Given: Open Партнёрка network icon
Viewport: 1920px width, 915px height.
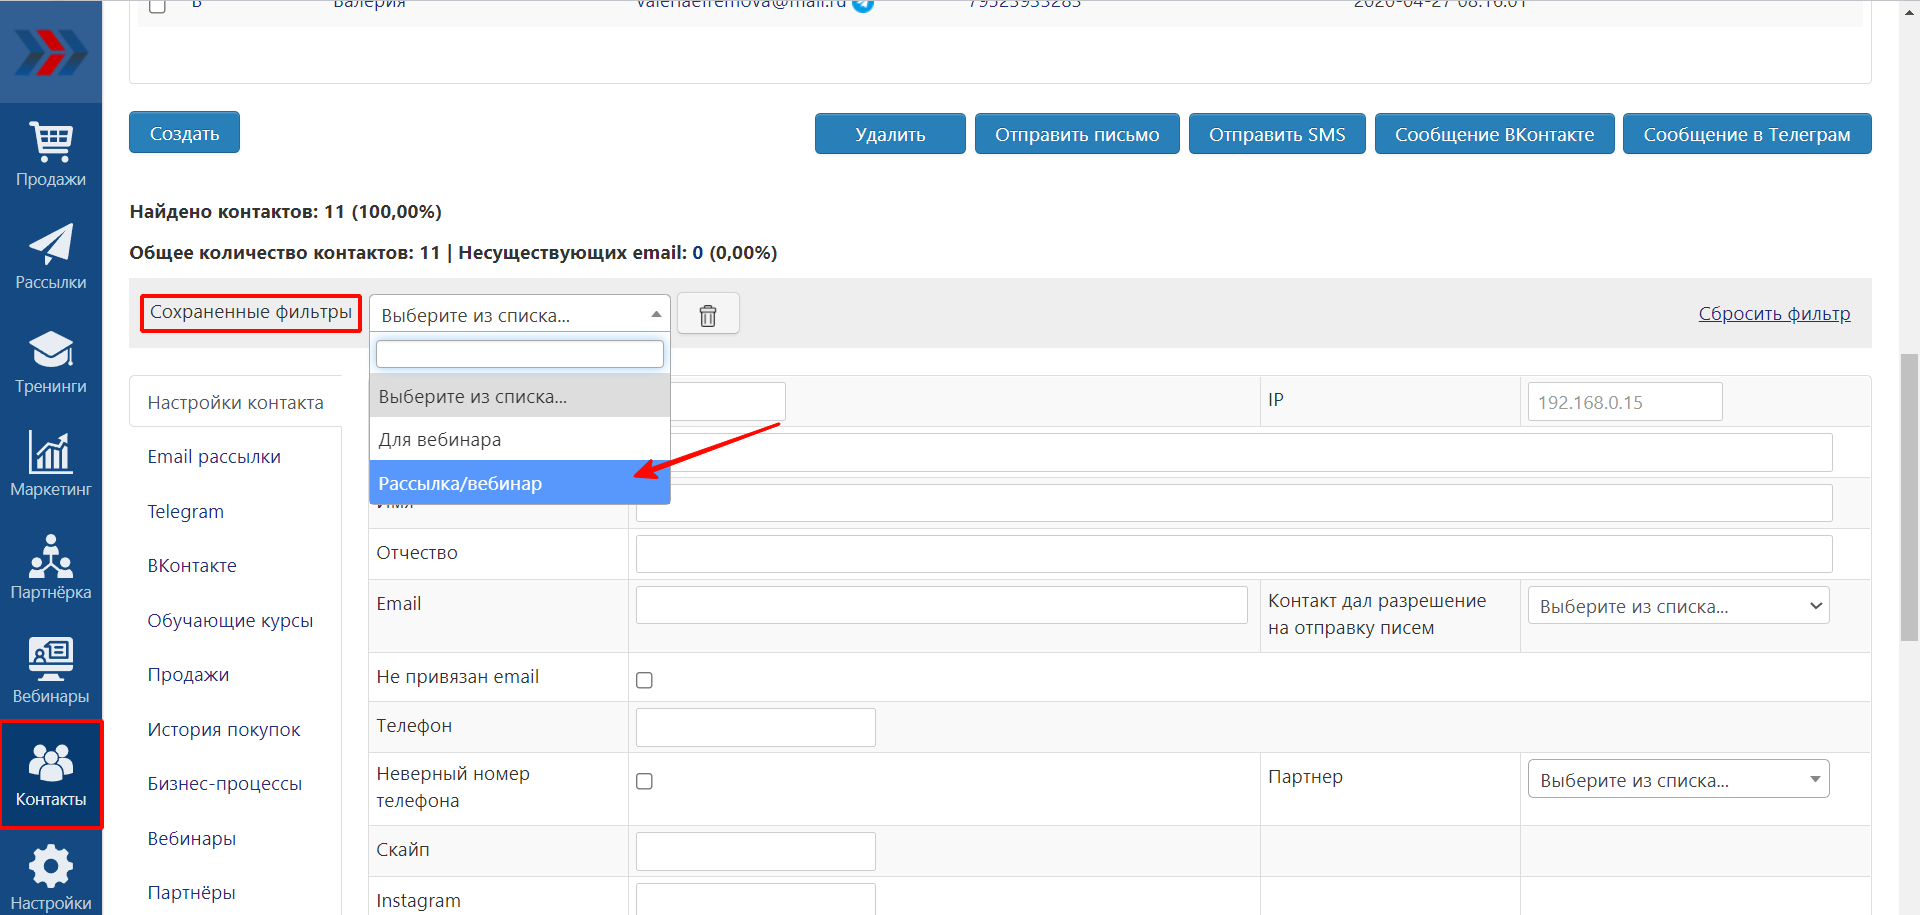Looking at the screenshot, I should [51, 567].
